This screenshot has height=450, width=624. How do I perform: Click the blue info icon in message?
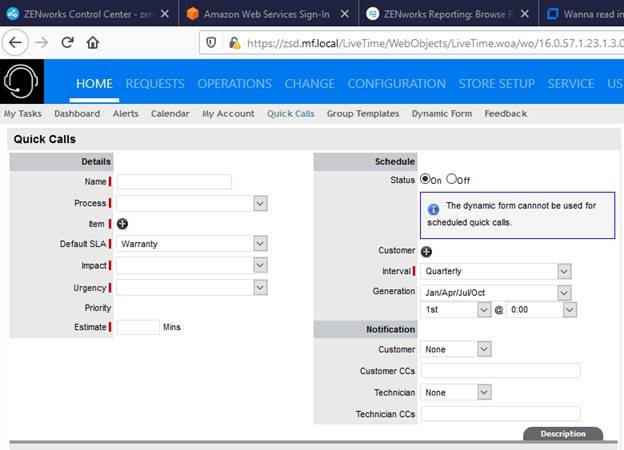(x=433, y=209)
